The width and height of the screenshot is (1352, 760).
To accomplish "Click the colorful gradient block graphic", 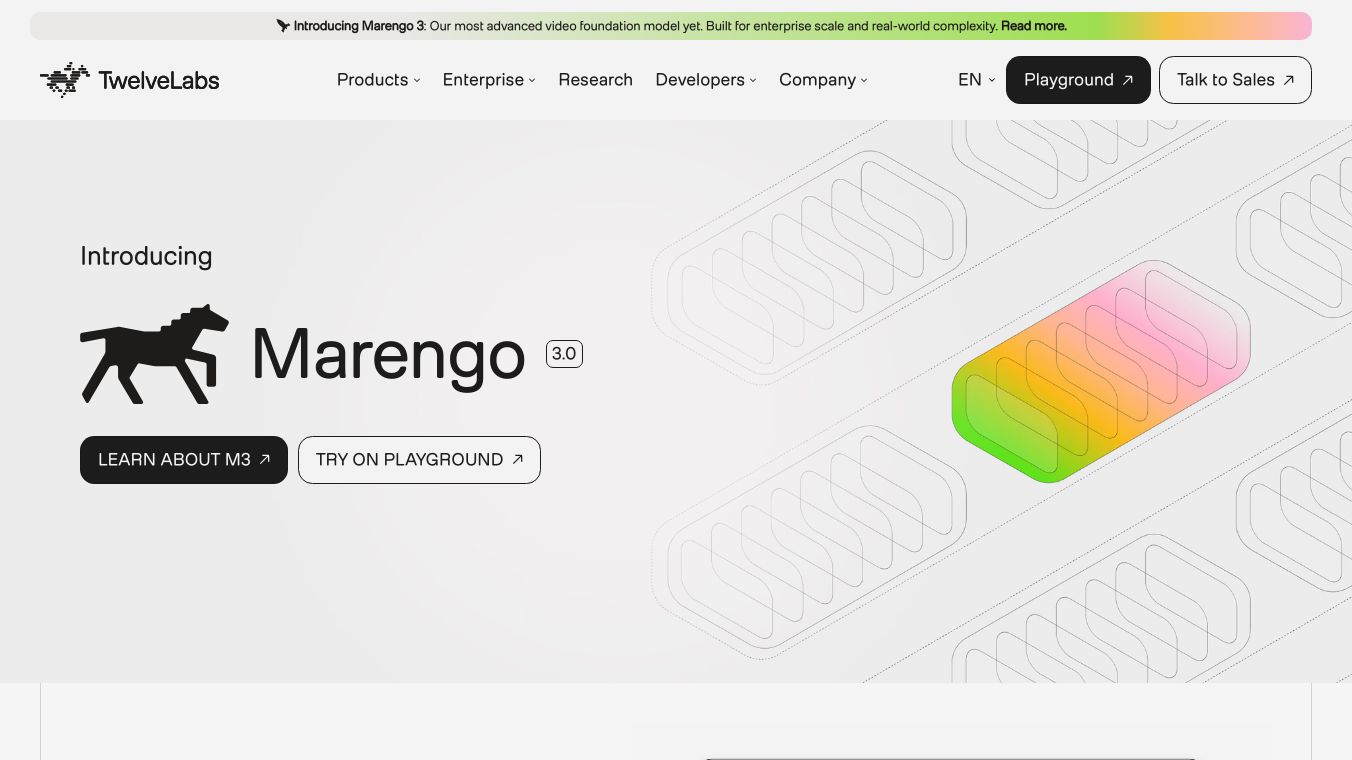I will (x=1101, y=372).
